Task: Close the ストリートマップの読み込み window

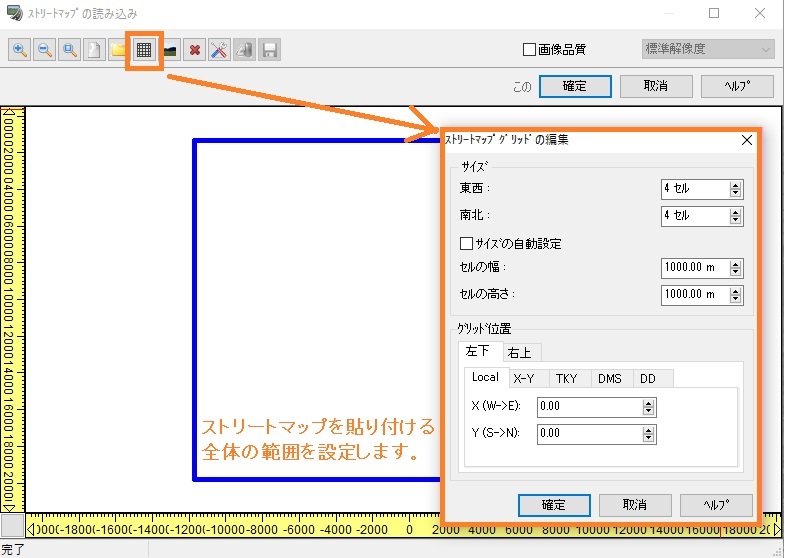Action: point(760,13)
